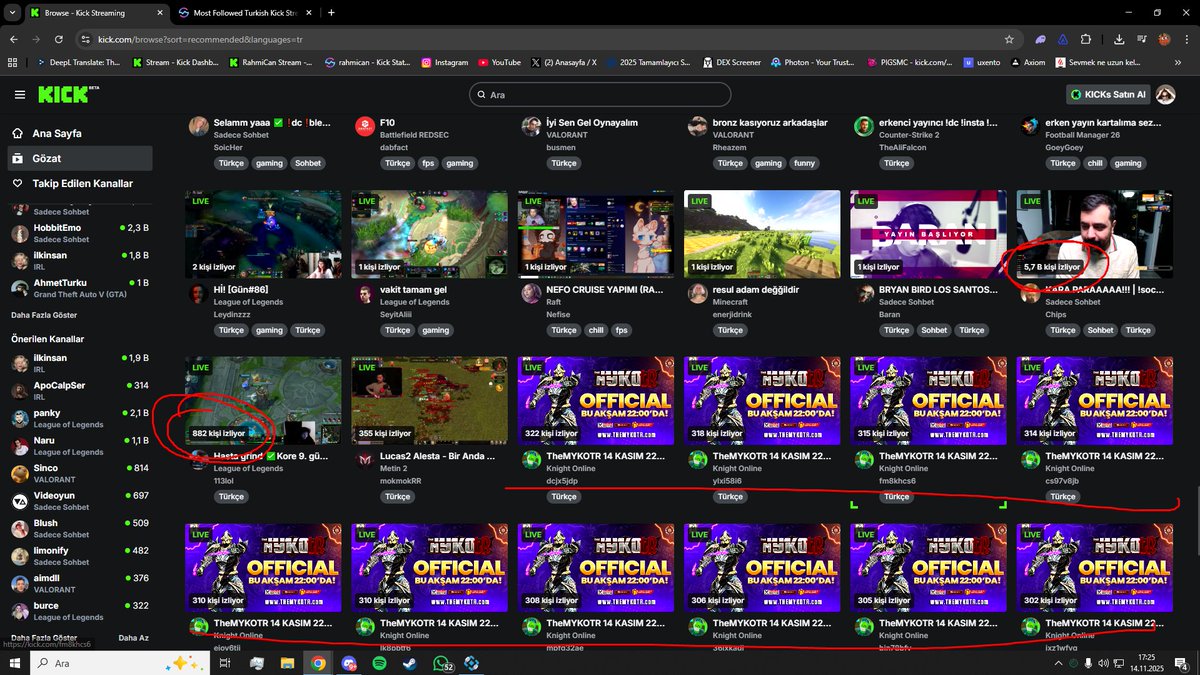Open Takip Edilen Kanallar heart item
The height and width of the screenshot is (675, 1200).
pyautogui.click(x=82, y=184)
